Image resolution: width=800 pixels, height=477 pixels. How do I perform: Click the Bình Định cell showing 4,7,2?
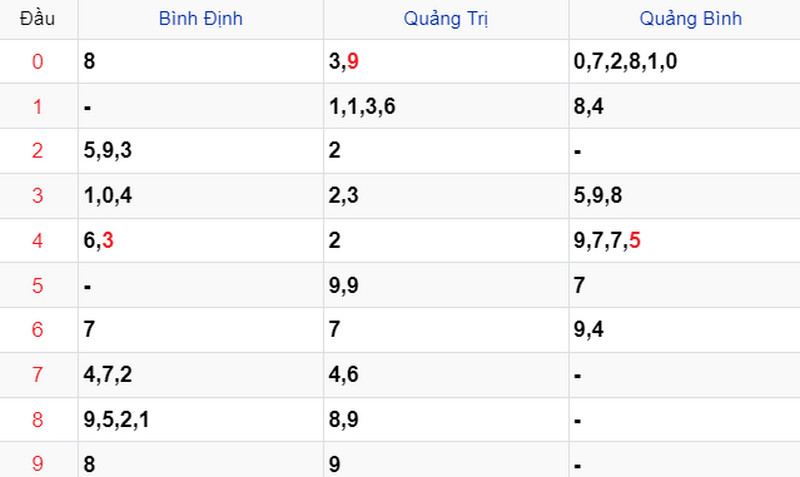[x=201, y=375]
